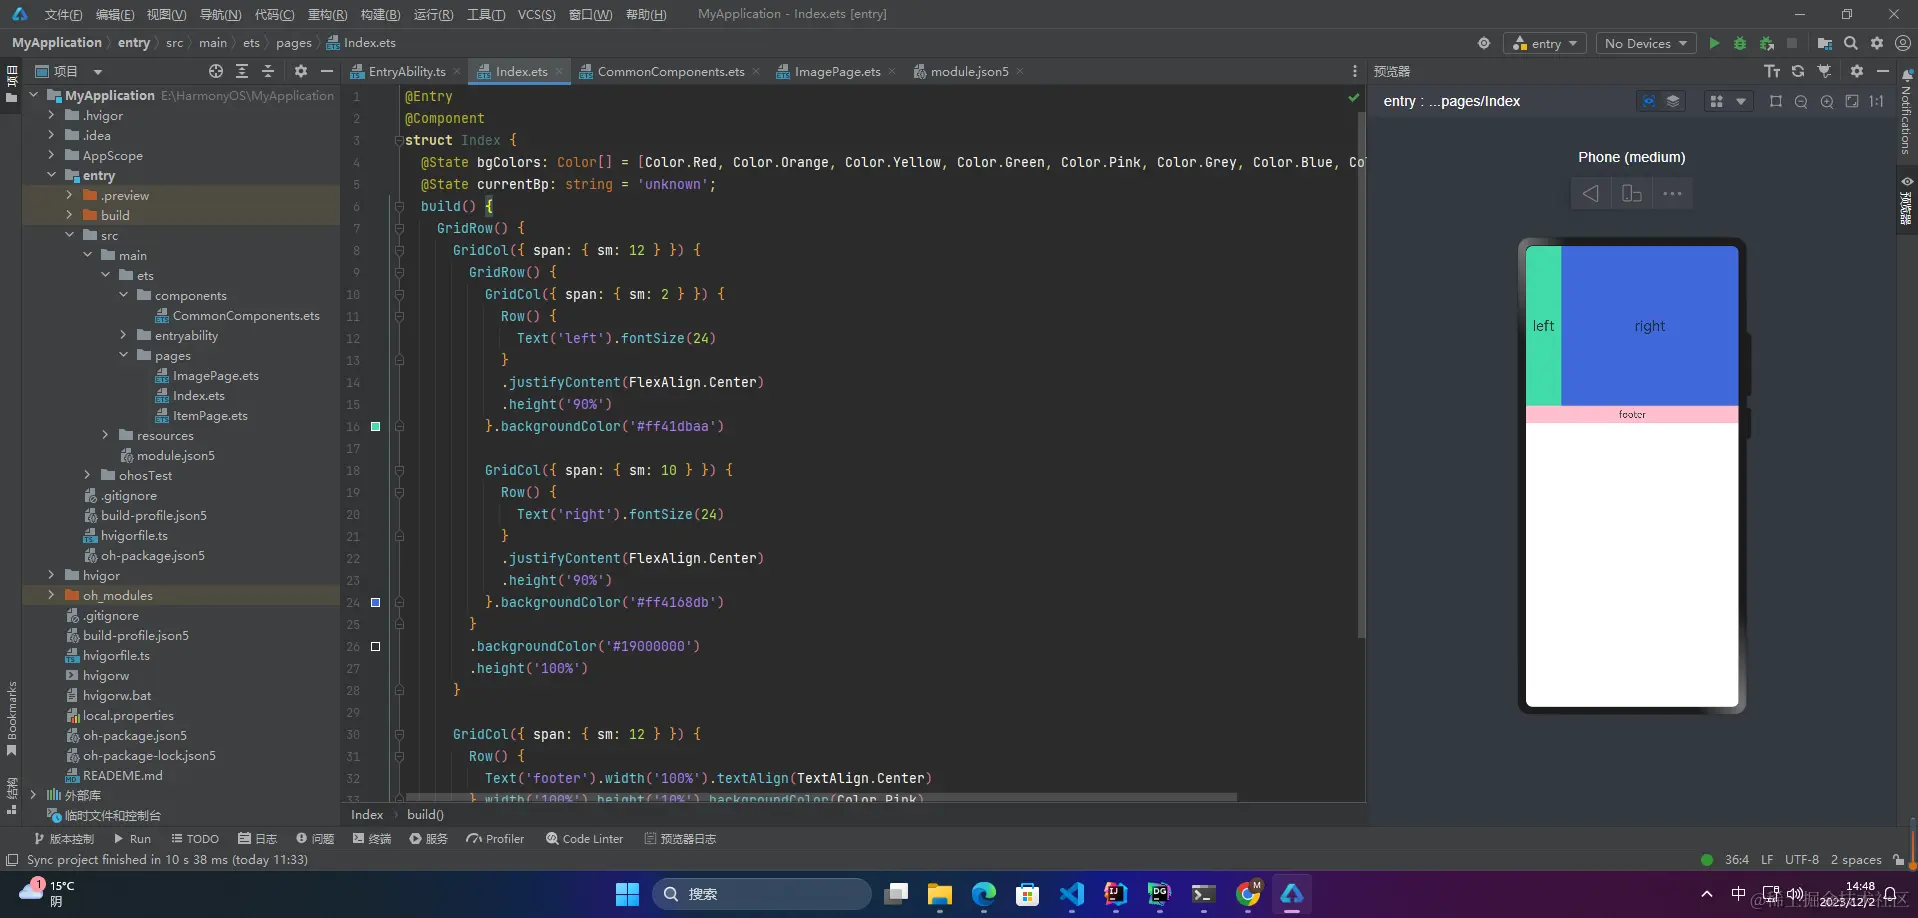Screen dimensions: 1918x918
Task: Click the editor horizontal scrollbar
Action: [x=821, y=797]
